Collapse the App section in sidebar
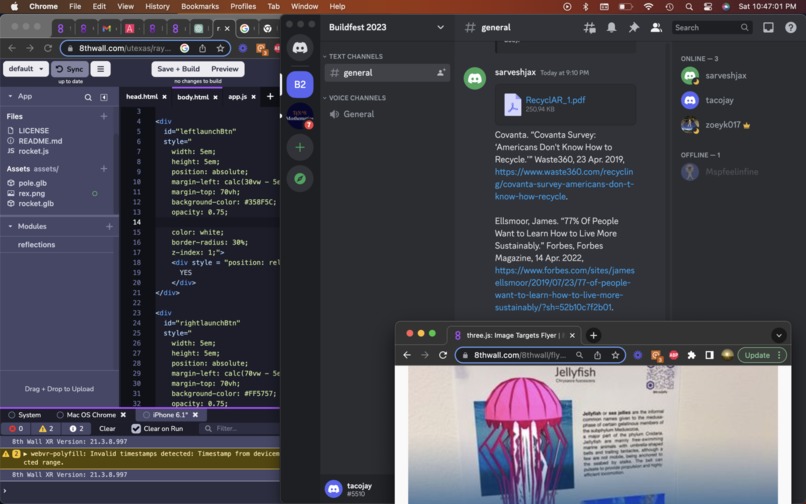806x504 pixels. pos(10,97)
